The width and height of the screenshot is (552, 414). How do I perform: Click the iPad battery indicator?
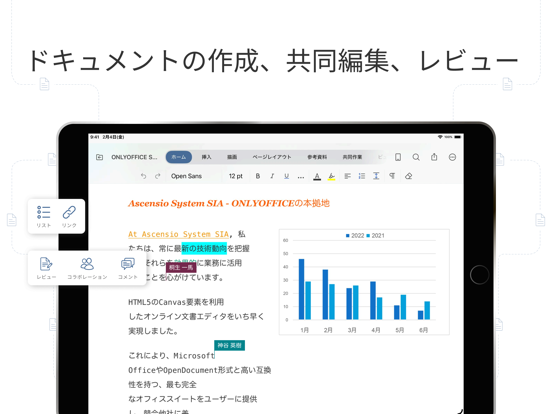coord(458,137)
